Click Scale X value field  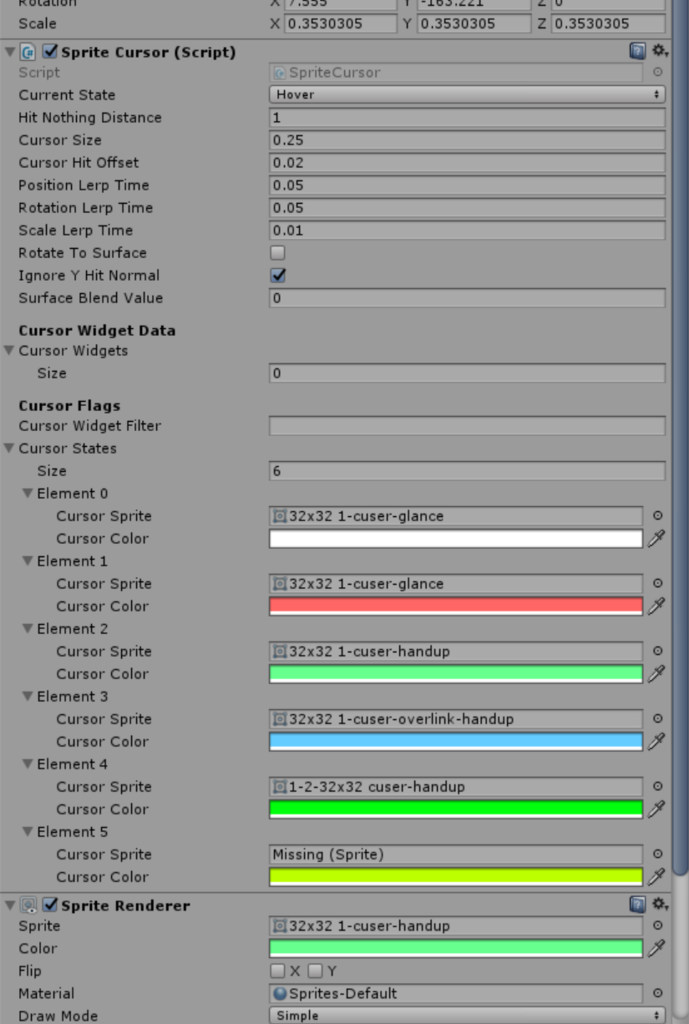click(x=341, y=24)
